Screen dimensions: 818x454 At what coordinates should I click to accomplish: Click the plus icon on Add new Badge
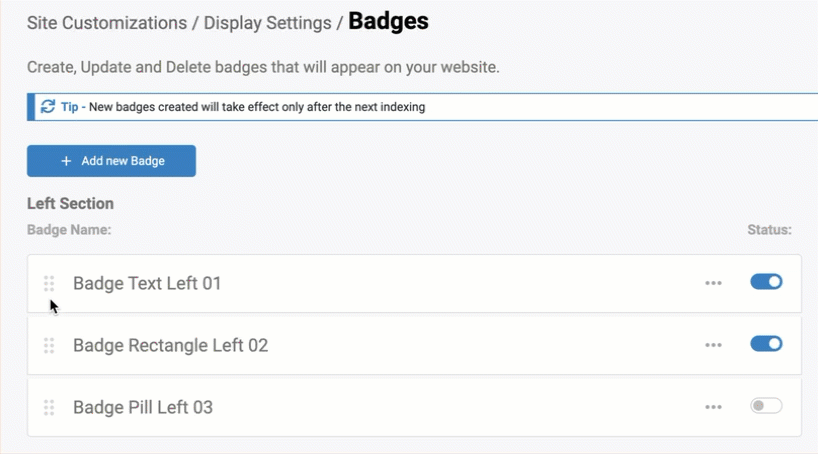66,161
